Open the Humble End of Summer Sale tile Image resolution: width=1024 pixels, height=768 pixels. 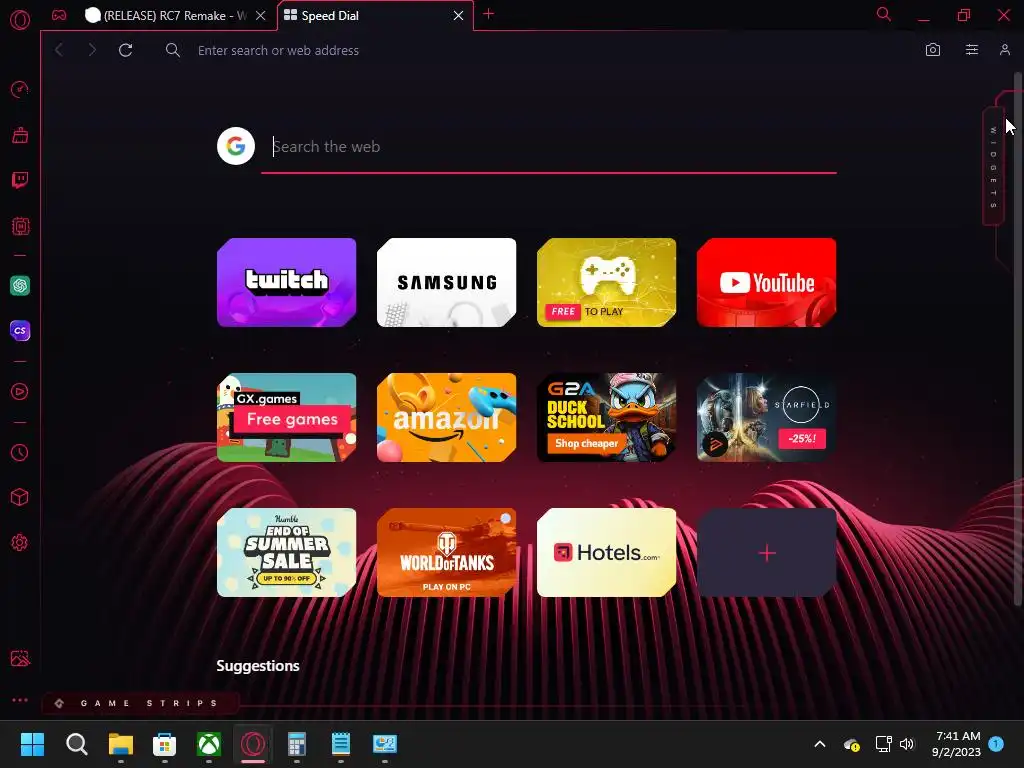[287, 552]
